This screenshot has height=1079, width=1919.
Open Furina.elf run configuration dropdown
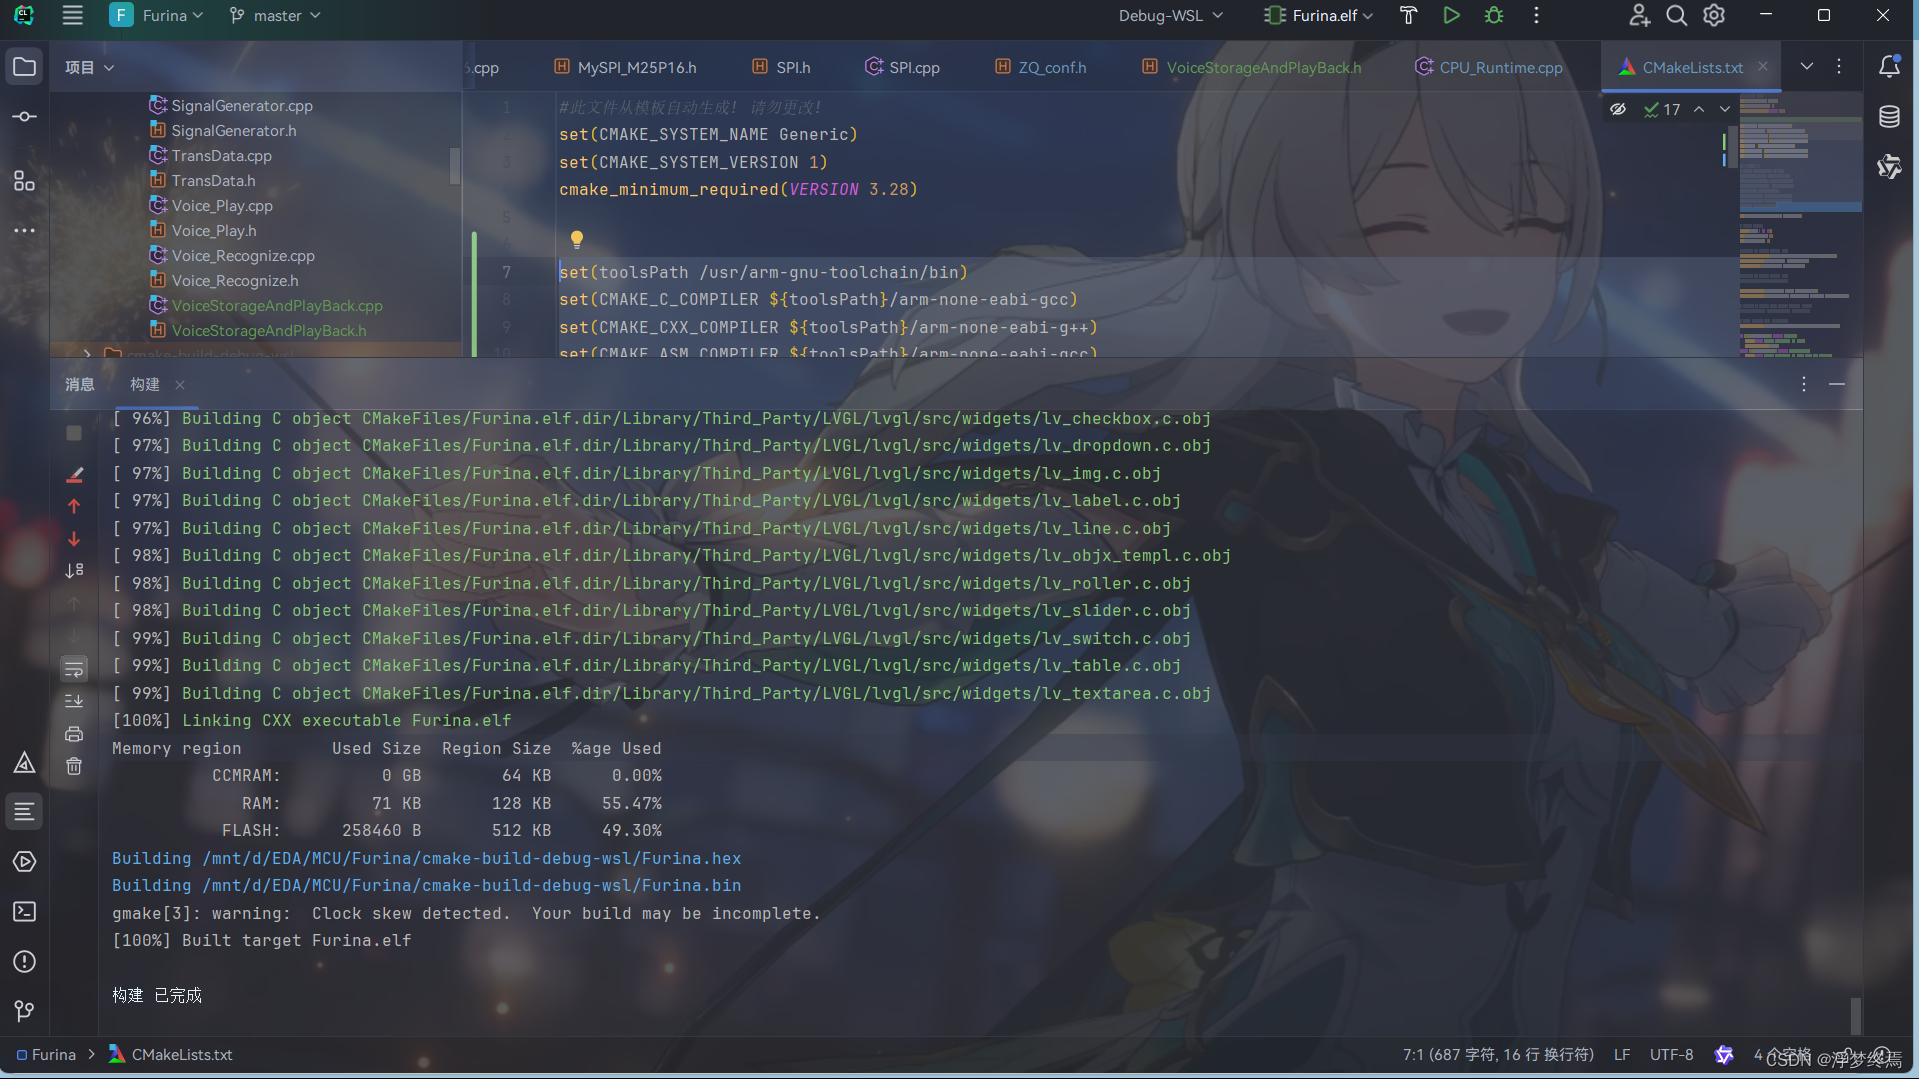pyautogui.click(x=1319, y=15)
